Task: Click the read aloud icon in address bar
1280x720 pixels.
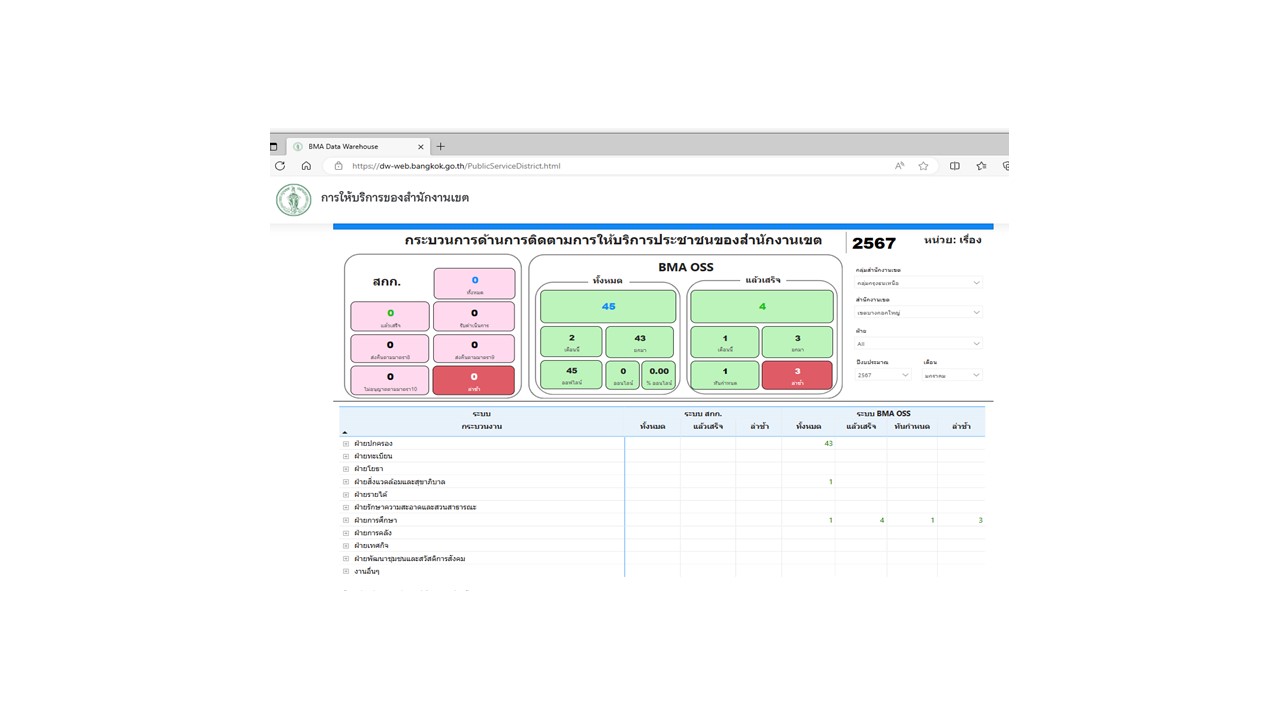Action: (x=899, y=166)
